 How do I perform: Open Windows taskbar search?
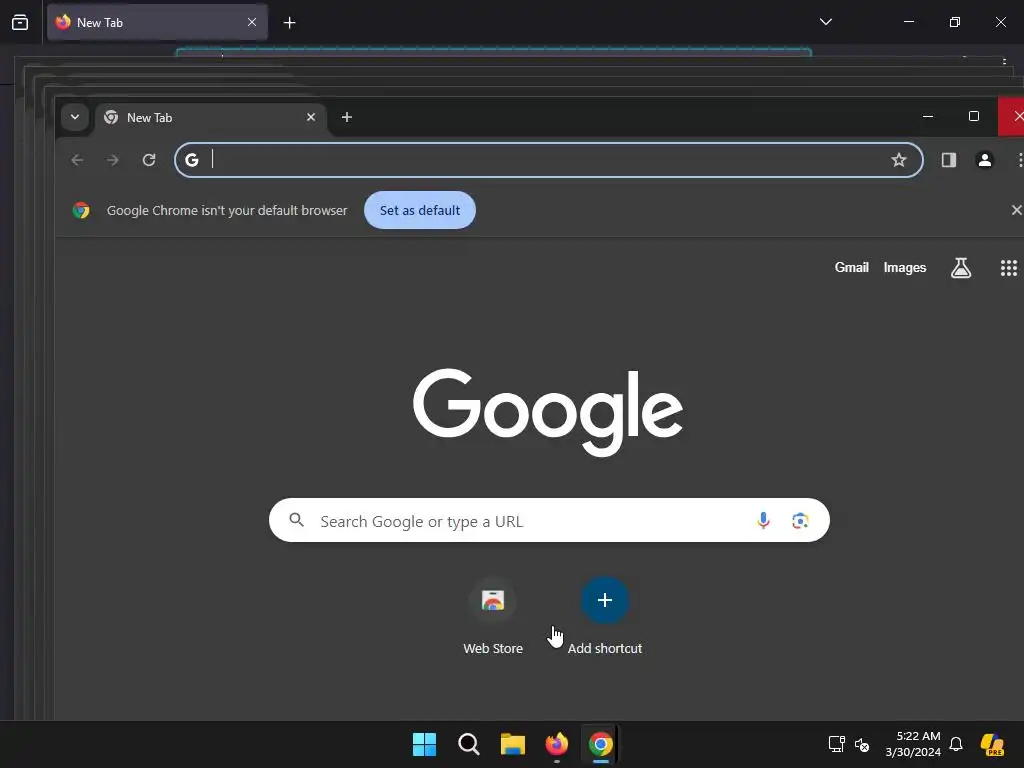click(468, 744)
